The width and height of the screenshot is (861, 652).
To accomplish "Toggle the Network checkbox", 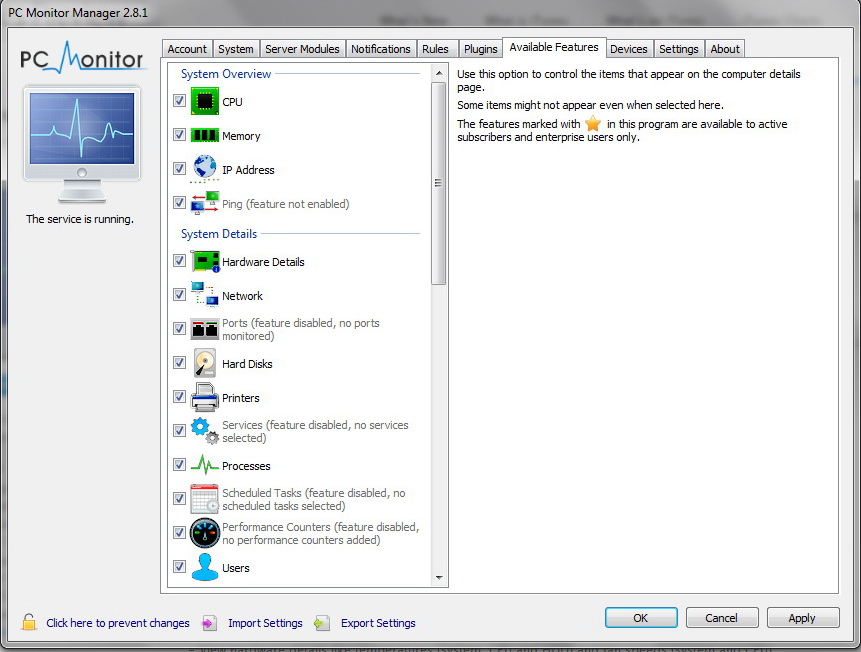I will tap(179, 294).
